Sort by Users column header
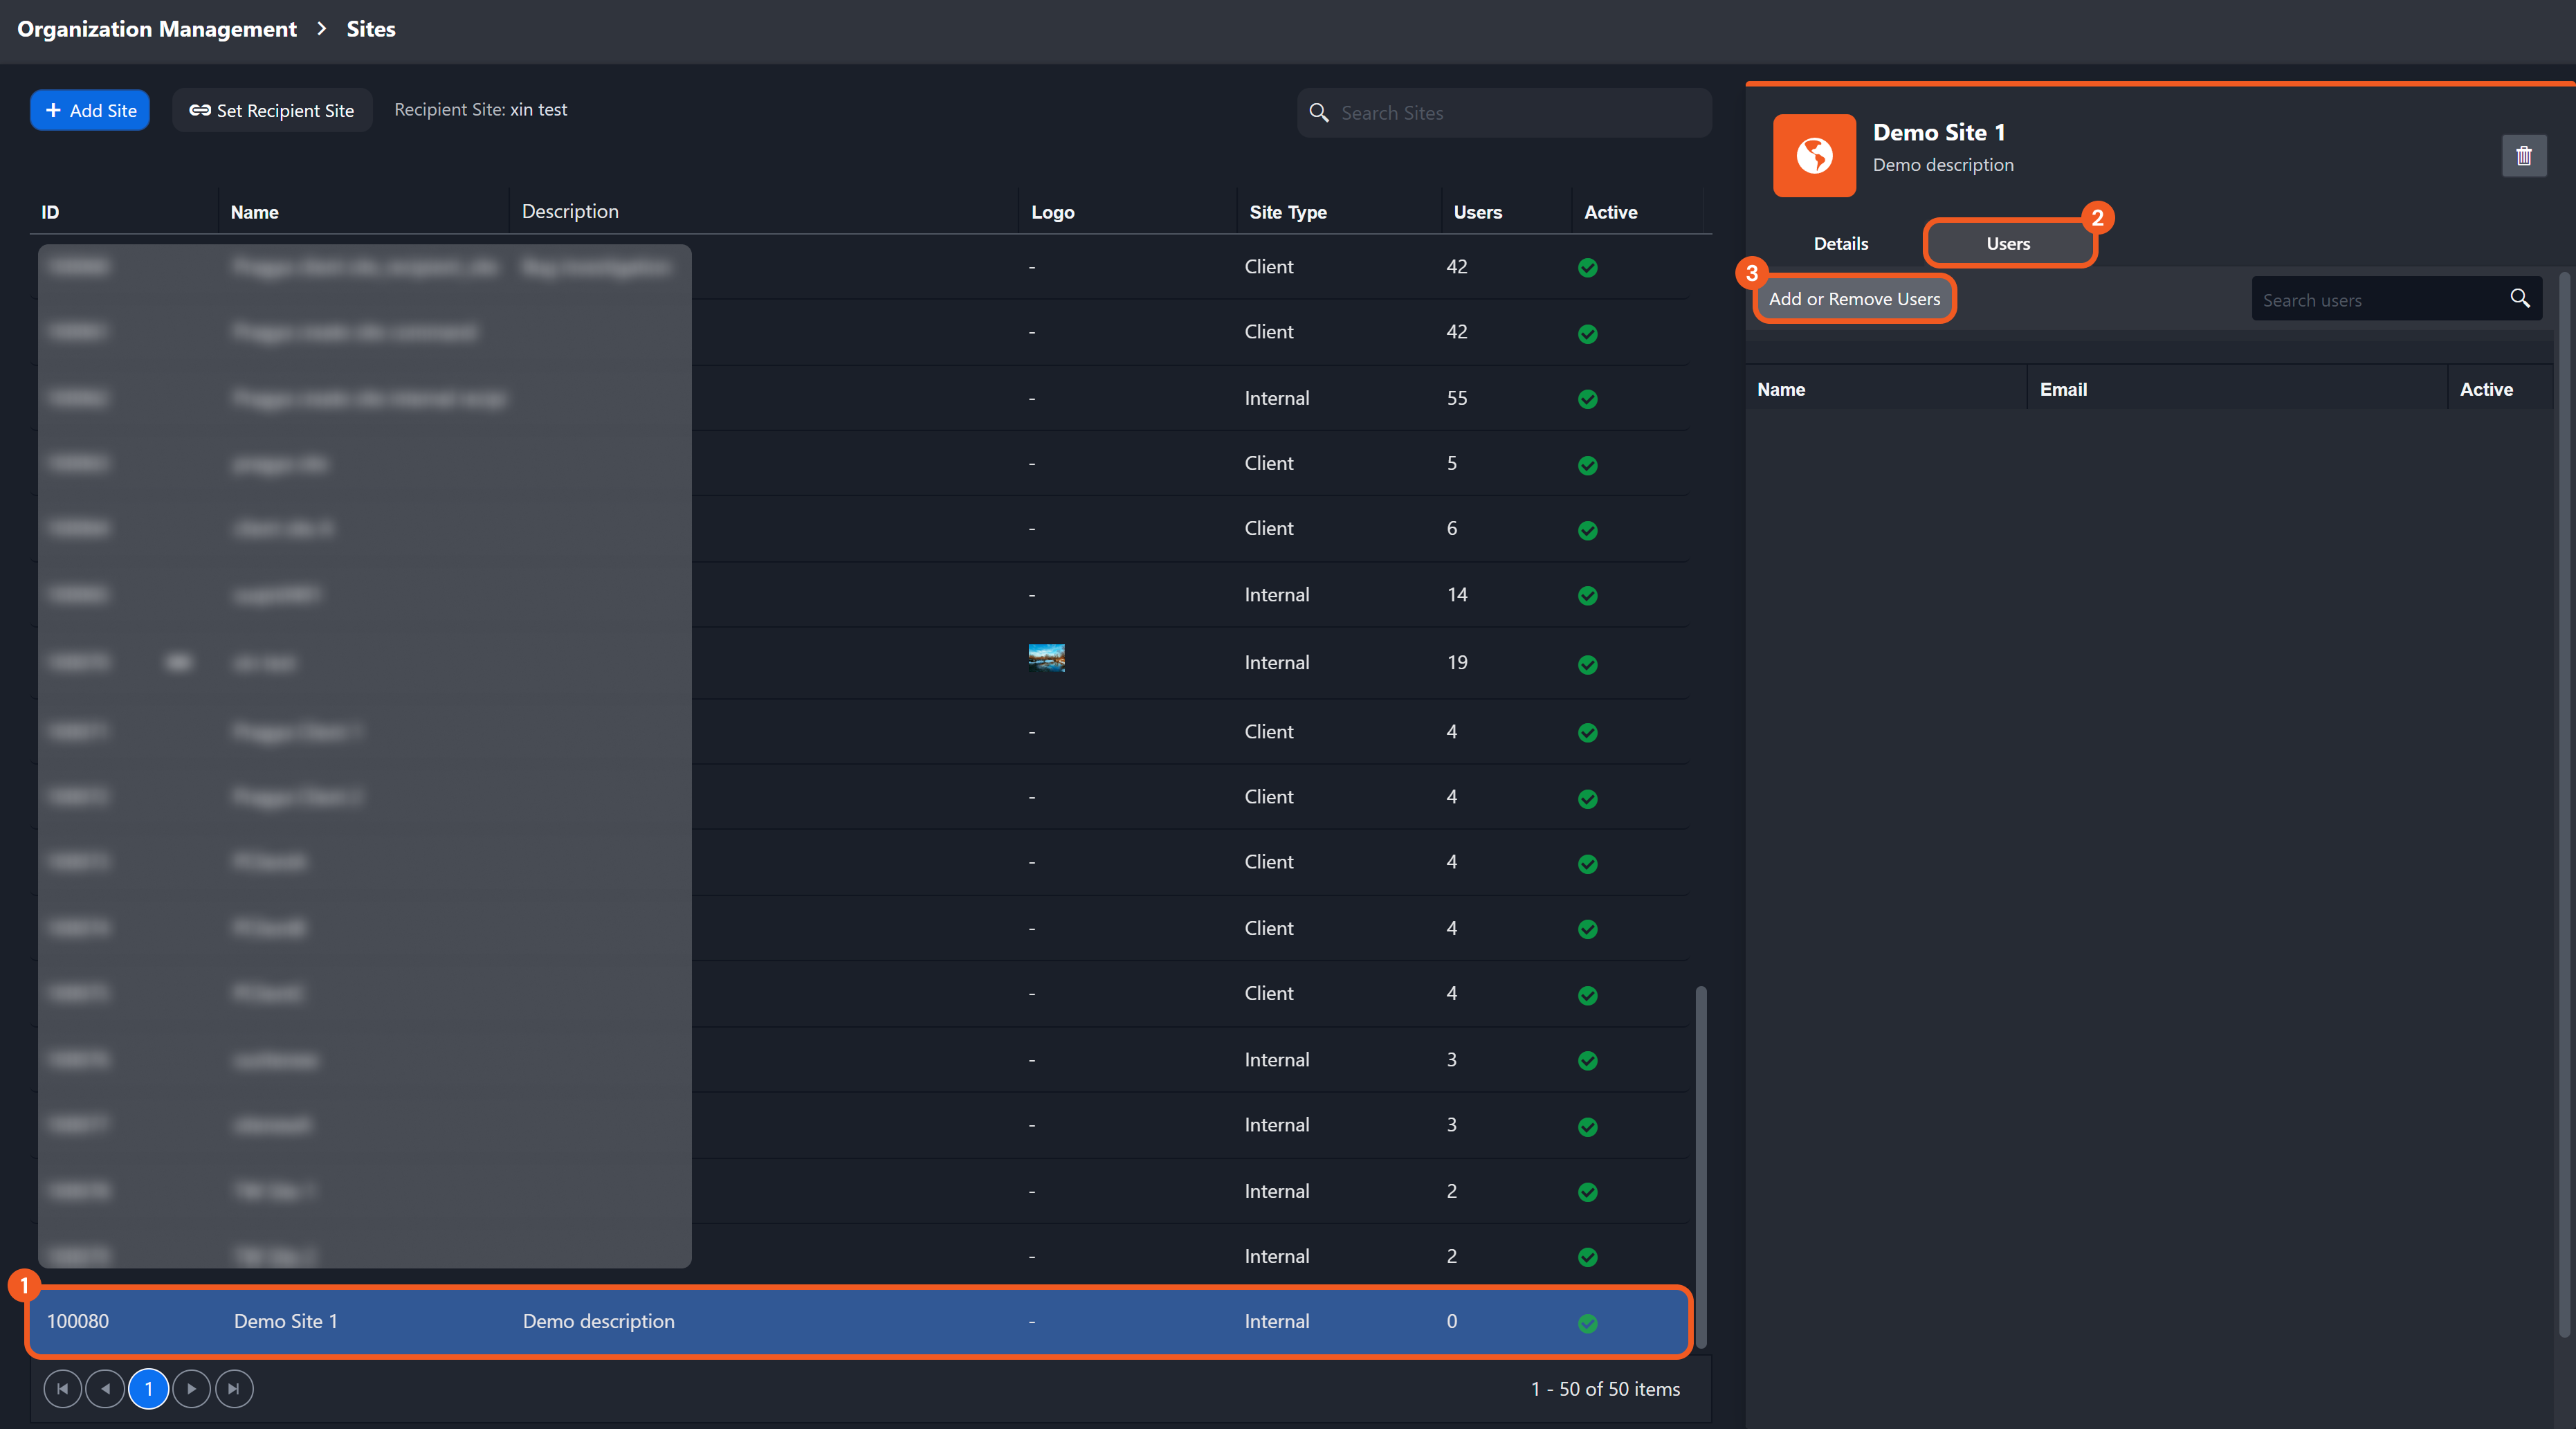2576x1429 pixels. tap(1477, 212)
